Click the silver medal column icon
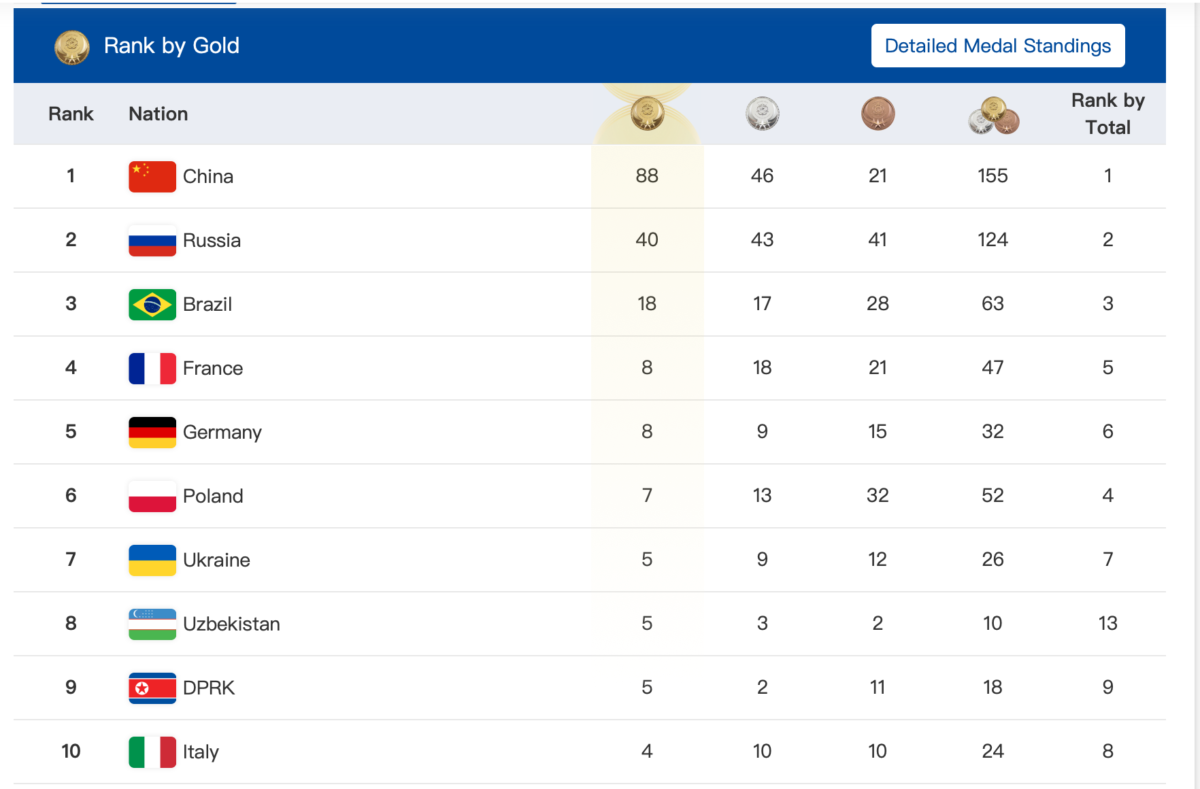Viewport: 1200px width, 789px height. (x=762, y=114)
